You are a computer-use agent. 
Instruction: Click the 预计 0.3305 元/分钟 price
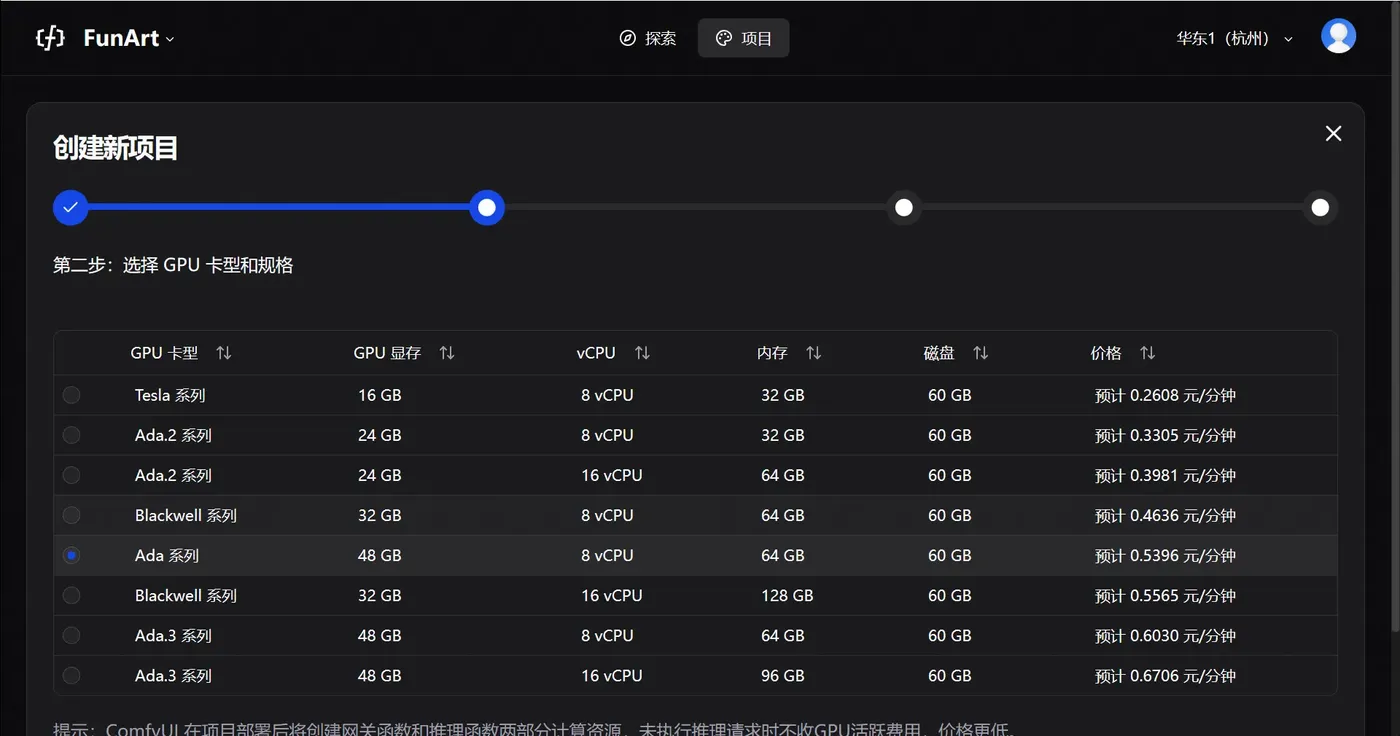click(x=1165, y=435)
